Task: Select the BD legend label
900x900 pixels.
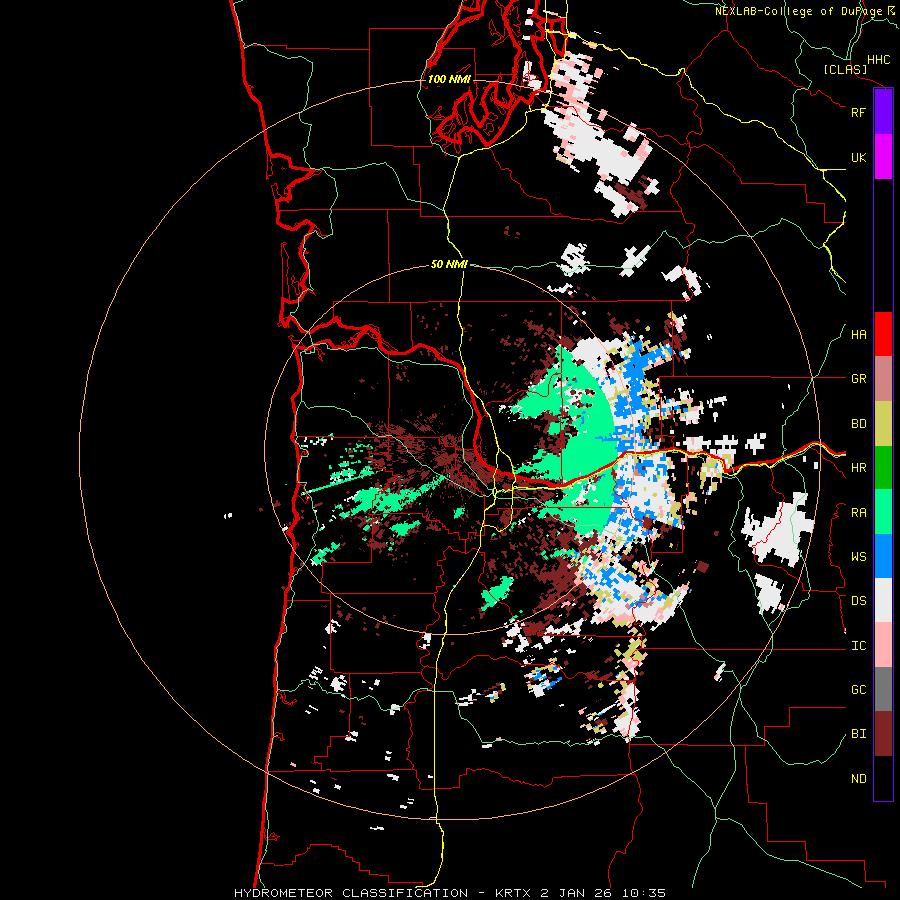Action: click(x=858, y=424)
